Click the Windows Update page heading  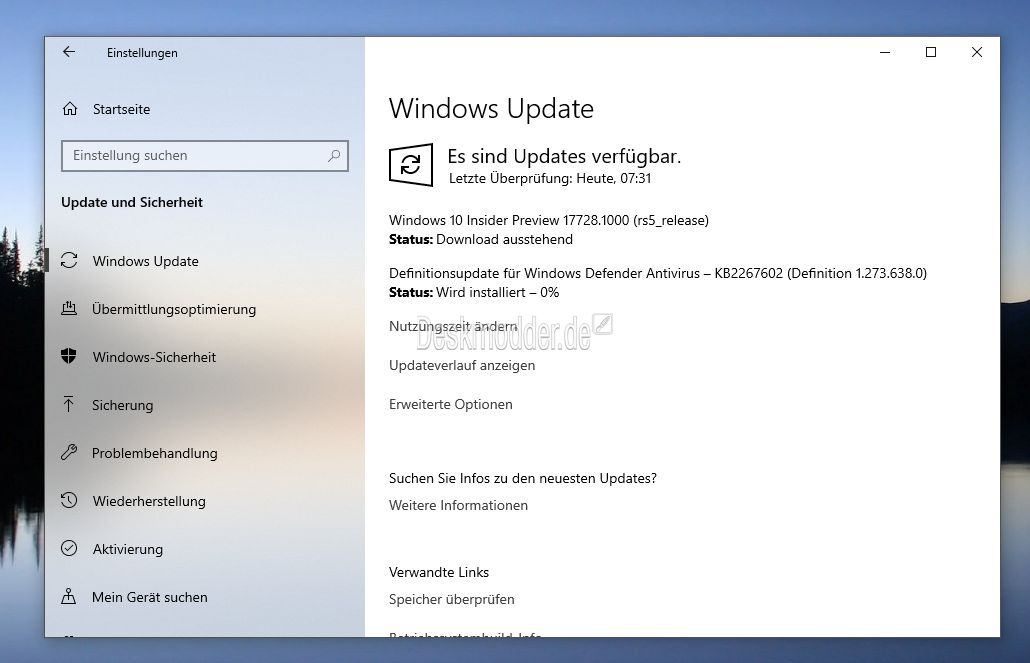[491, 108]
